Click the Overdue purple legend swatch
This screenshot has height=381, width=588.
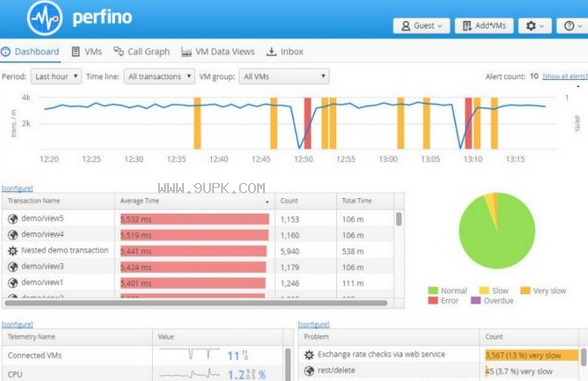(x=476, y=300)
